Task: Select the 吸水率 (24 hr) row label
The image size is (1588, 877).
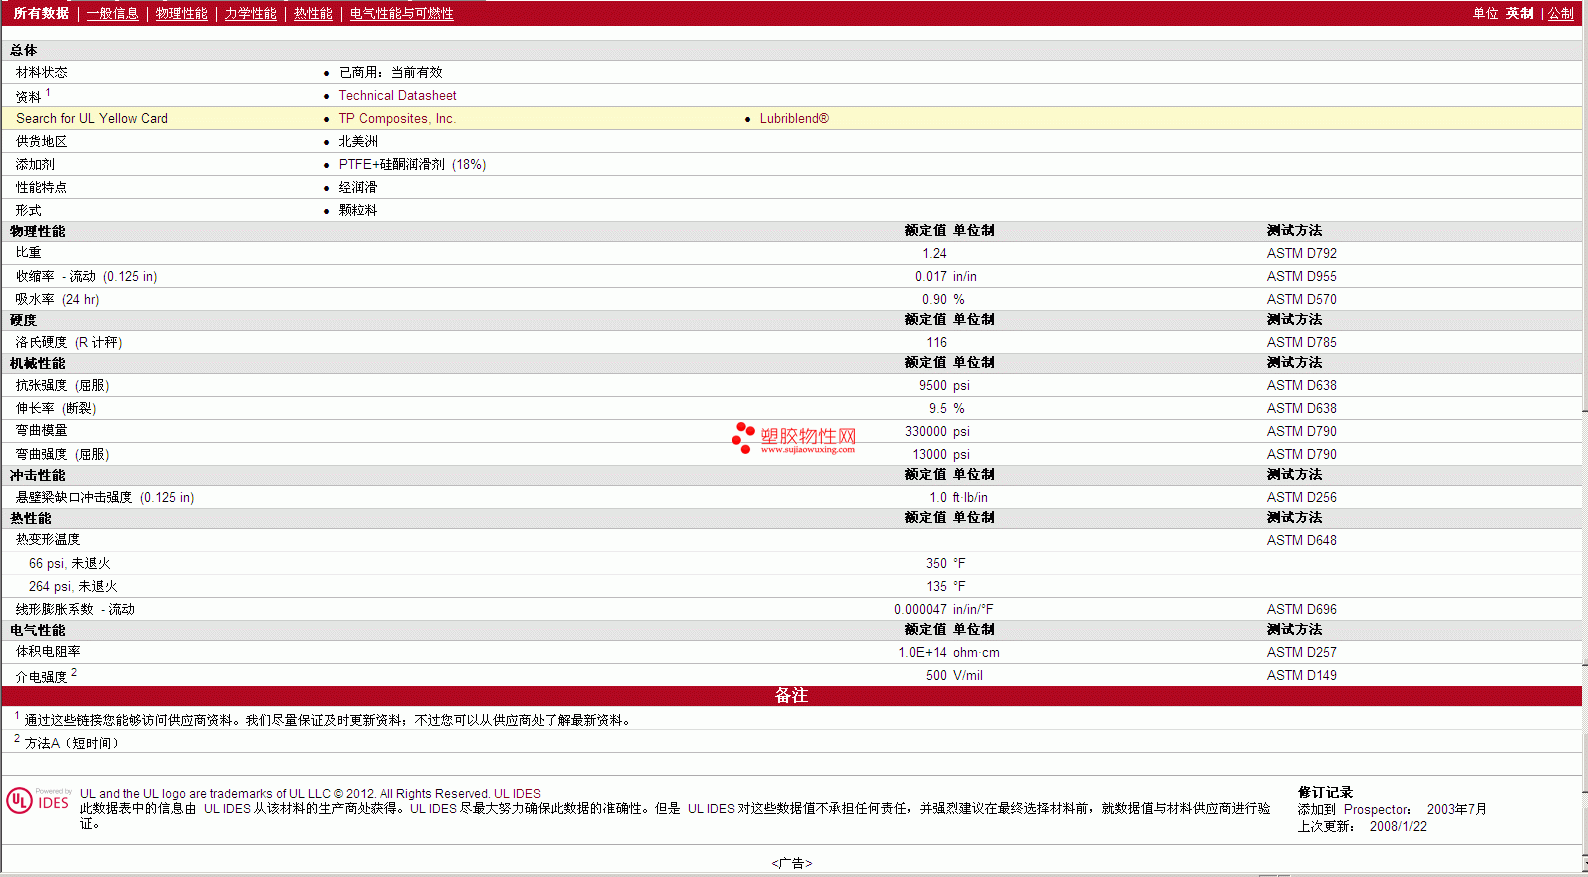Action: [57, 299]
